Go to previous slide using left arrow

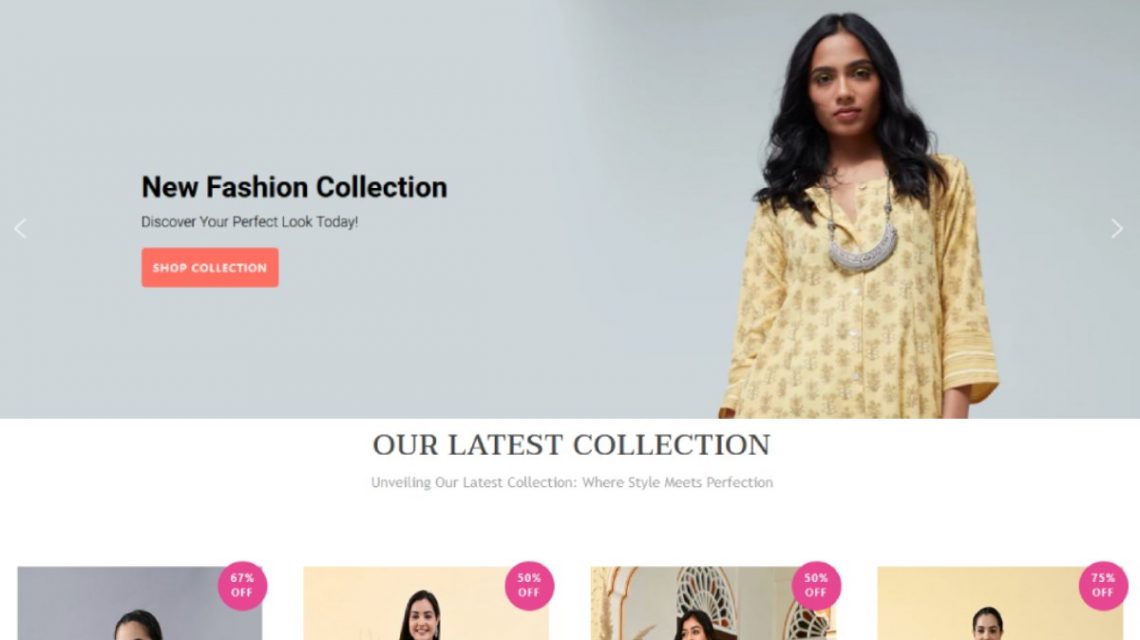[x=20, y=228]
